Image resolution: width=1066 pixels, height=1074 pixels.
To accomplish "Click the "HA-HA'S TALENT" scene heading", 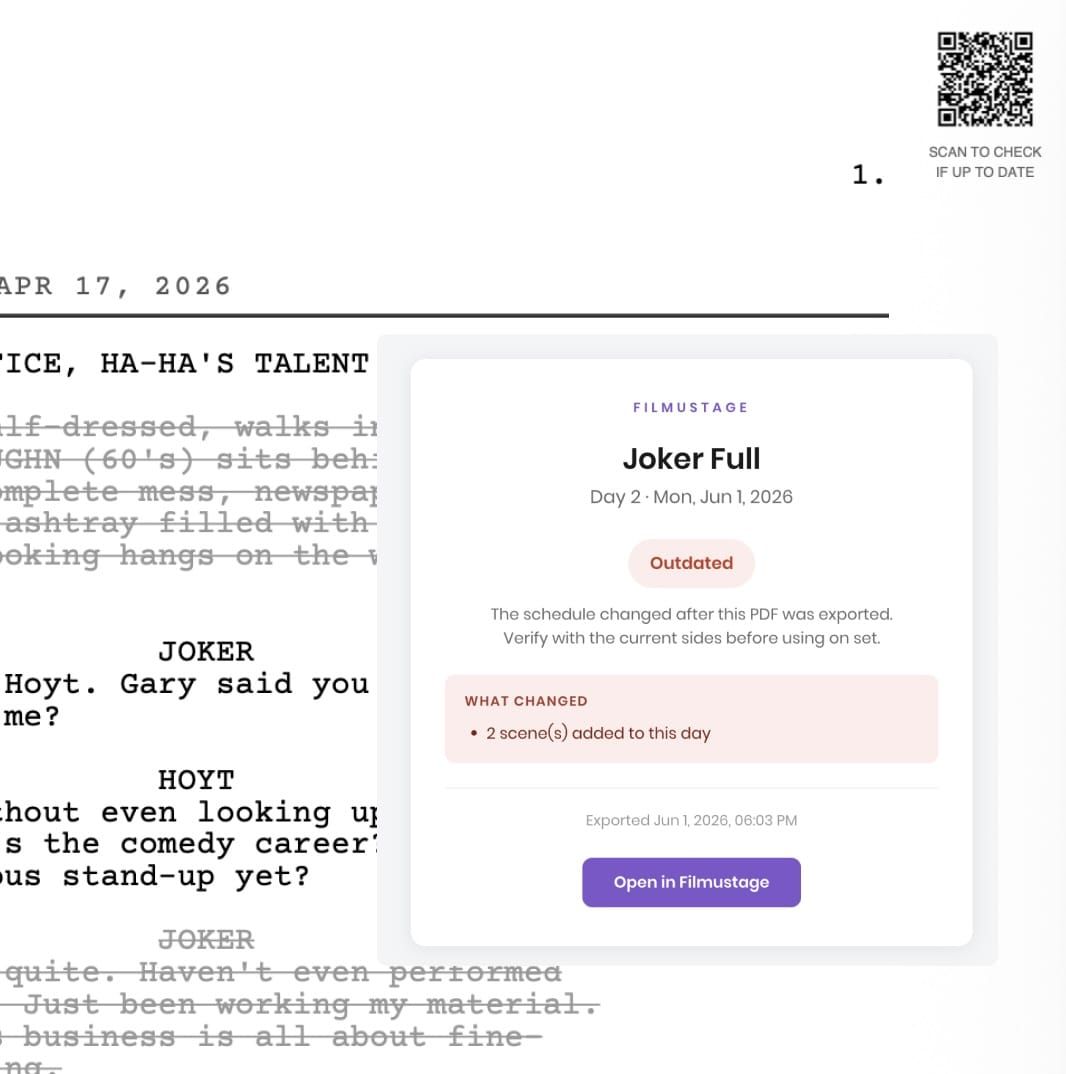I will coord(235,363).
